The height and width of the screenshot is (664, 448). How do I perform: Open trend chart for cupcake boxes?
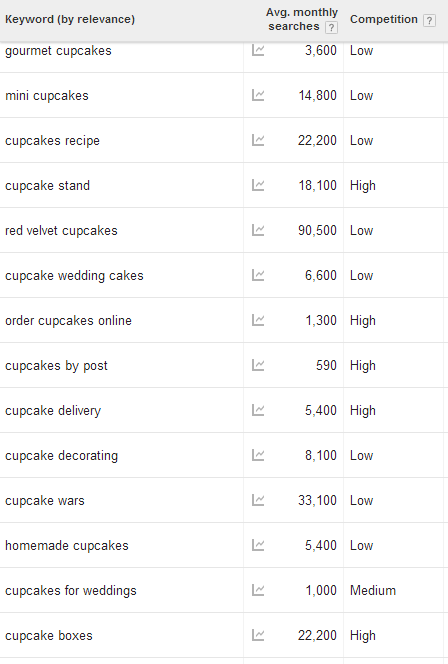point(258,635)
